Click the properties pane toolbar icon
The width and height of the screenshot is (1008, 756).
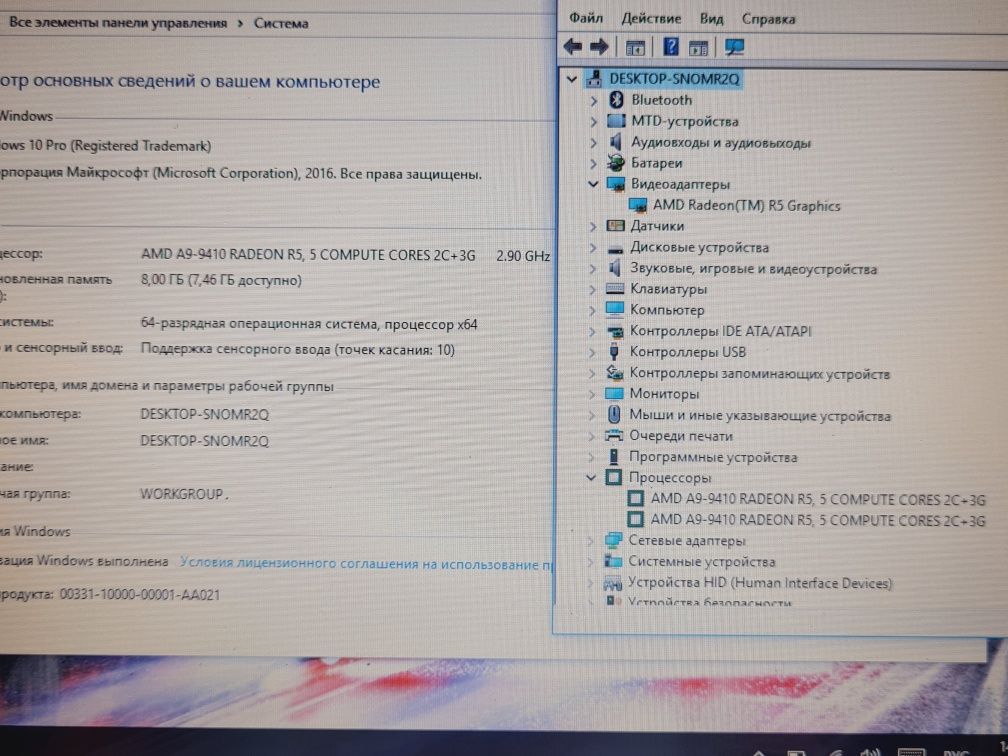698,47
